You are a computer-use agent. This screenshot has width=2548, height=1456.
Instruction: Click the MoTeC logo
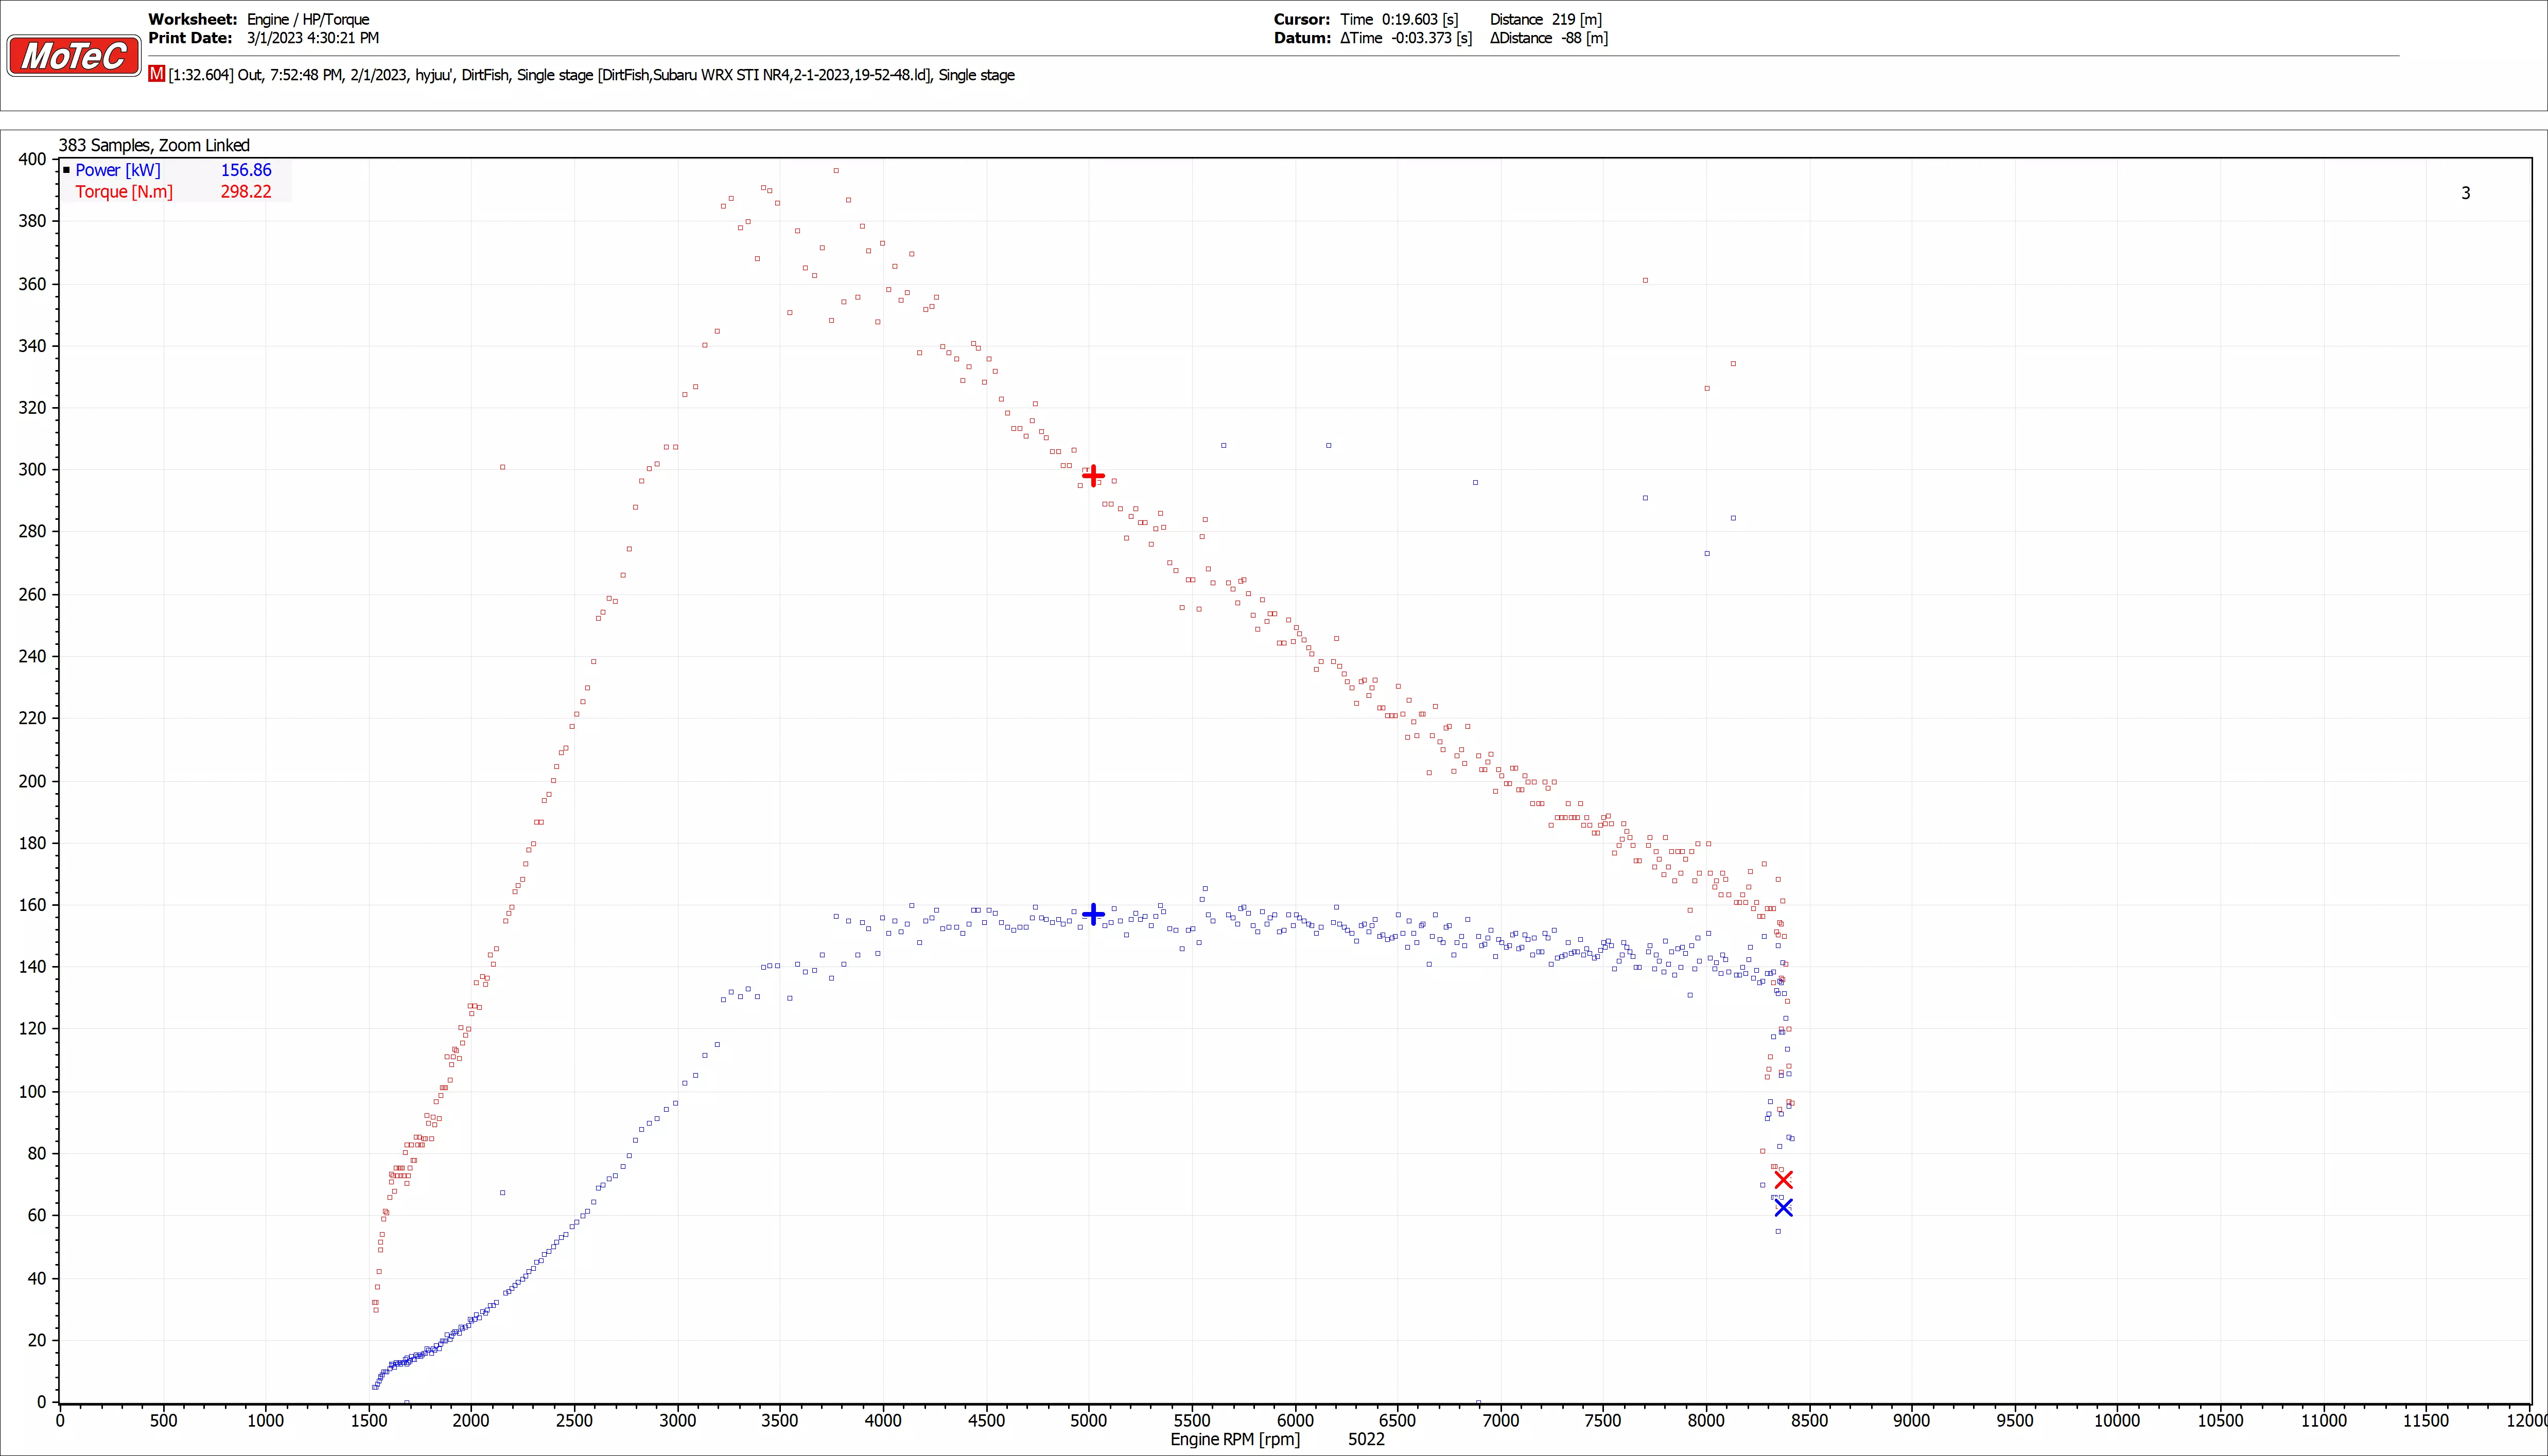pyautogui.click(x=74, y=56)
